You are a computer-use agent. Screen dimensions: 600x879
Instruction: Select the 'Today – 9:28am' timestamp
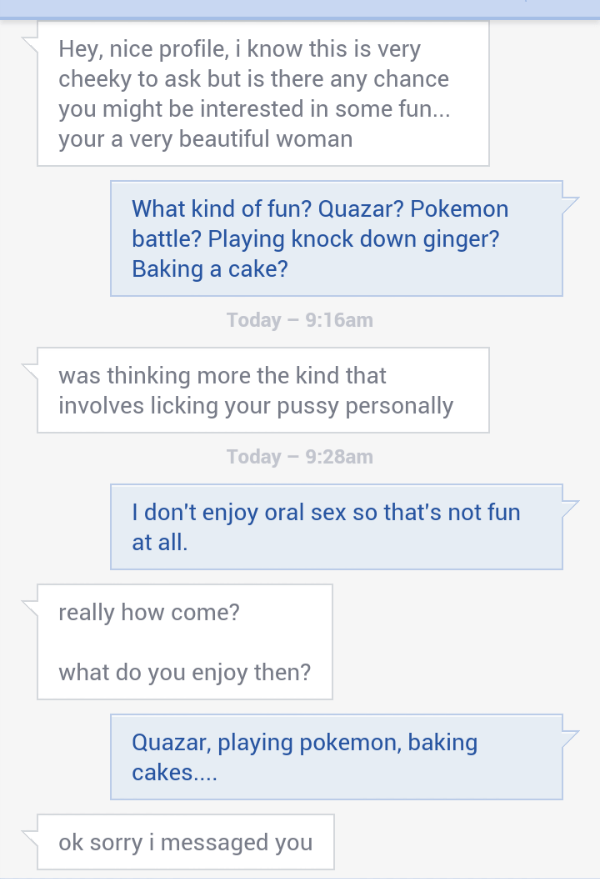[x=299, y=456]
